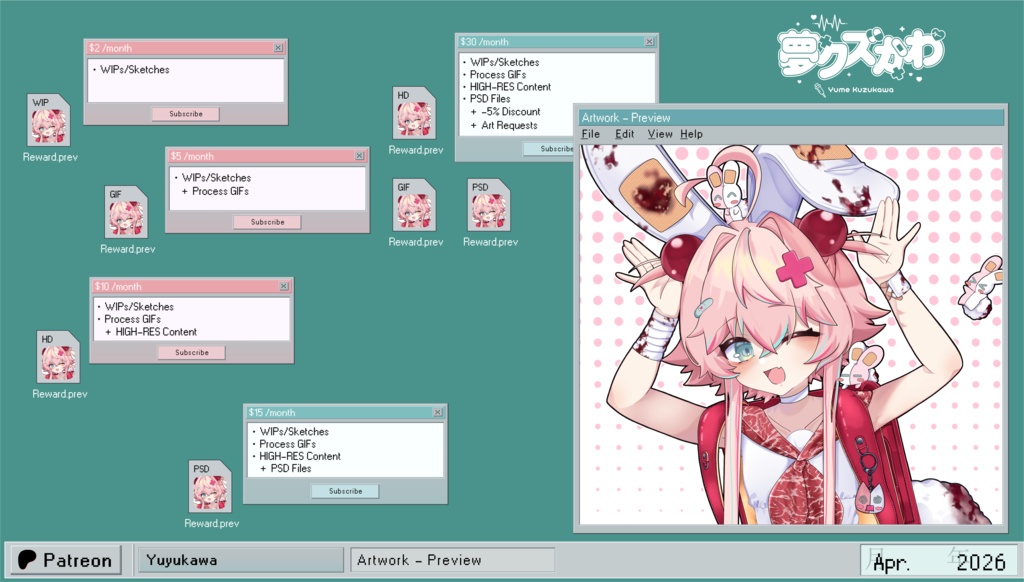The width and height of the screenshot is (1024, 582).
Task: Click the Patreon start button in the taskbar
Action: pyautogui.click(x=66, y=560)
